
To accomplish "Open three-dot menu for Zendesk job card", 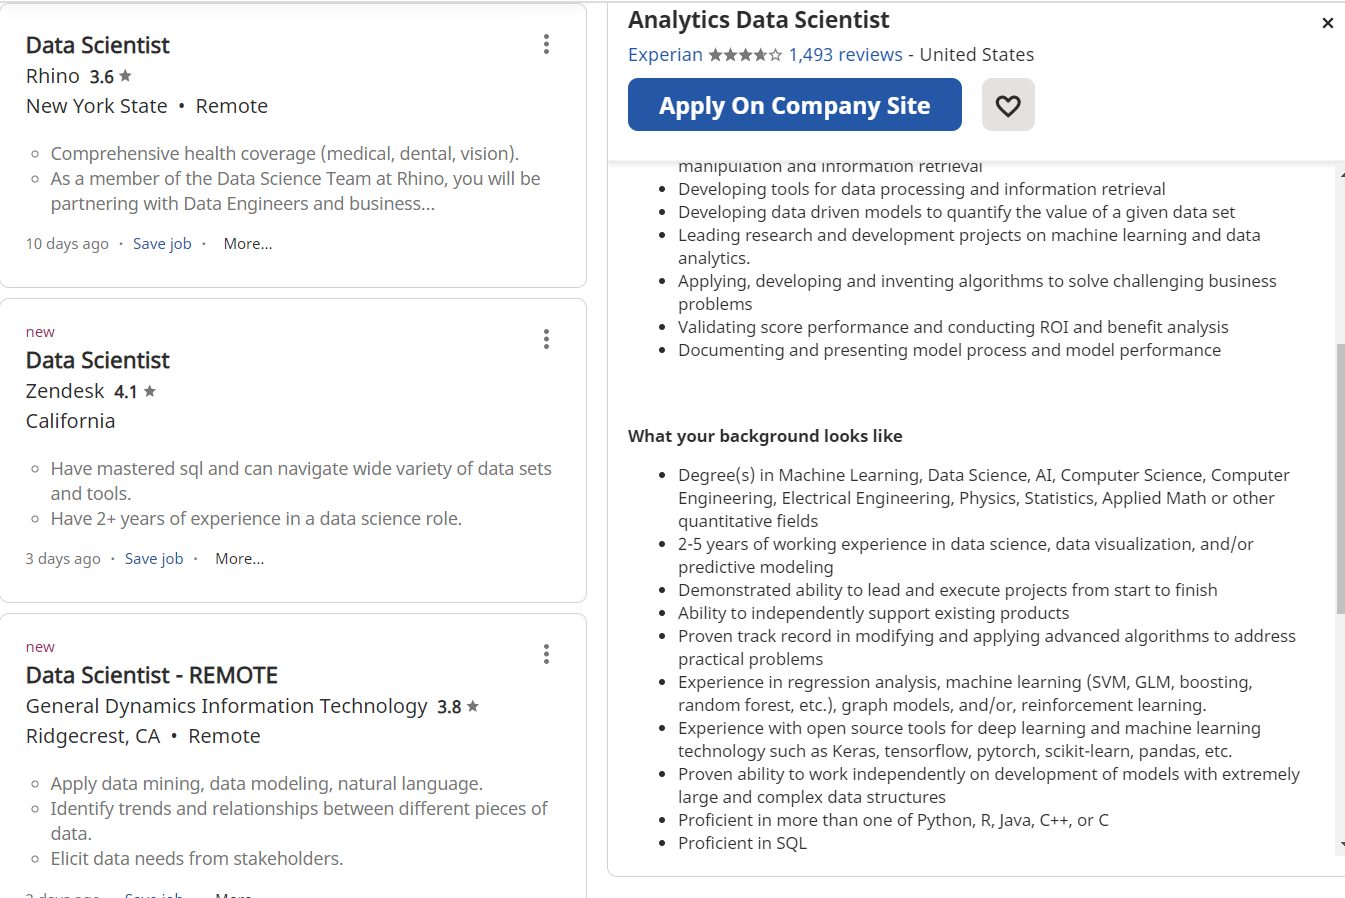I will click(x=546, y=339).
